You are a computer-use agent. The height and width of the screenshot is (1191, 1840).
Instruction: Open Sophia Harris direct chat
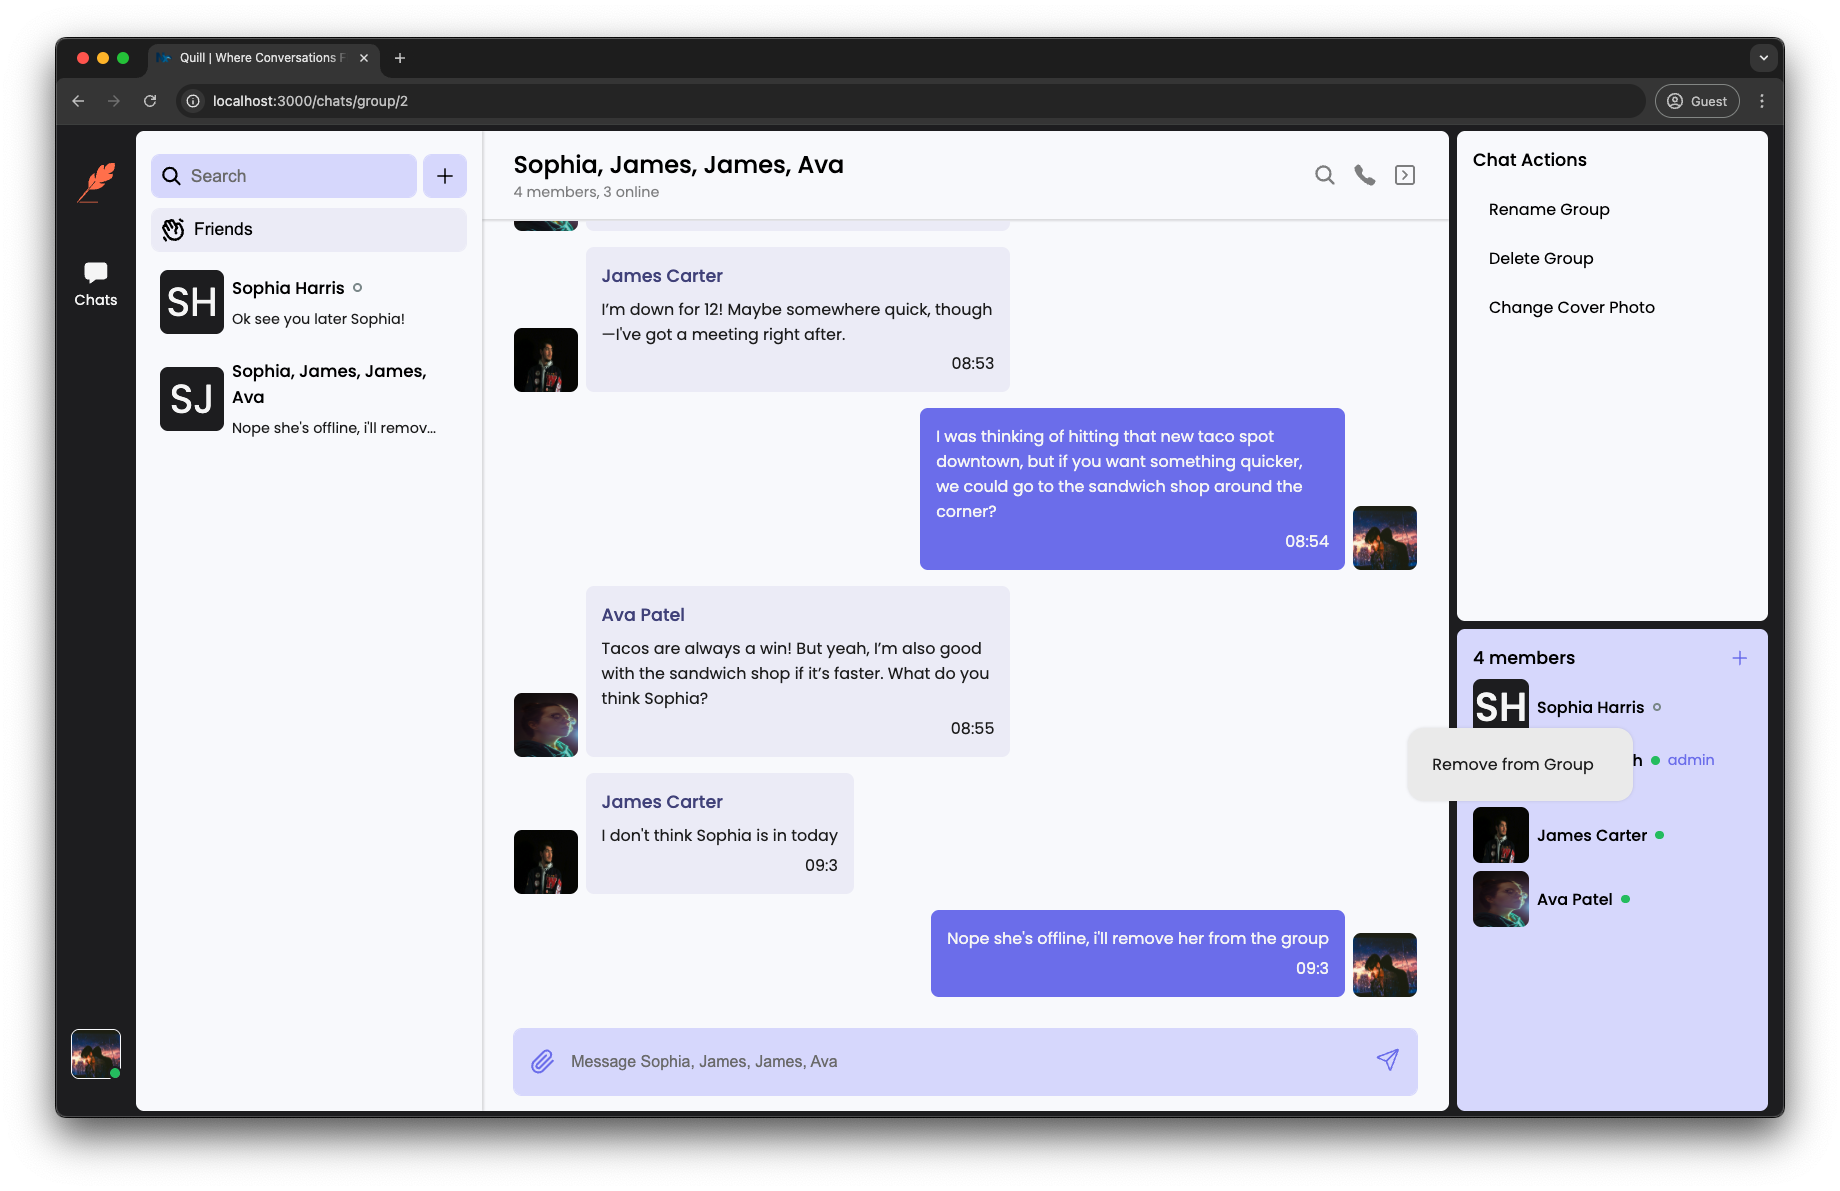[x=309, y=302]
